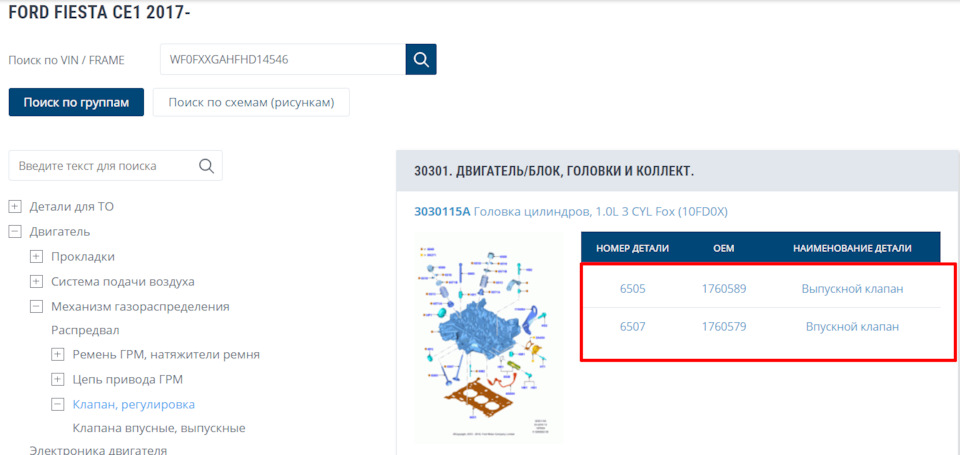Click the 'FORD FIESTA CE1 2017-' heading
The height and width of the screenshot is (455, 960).
click(99, 12)
